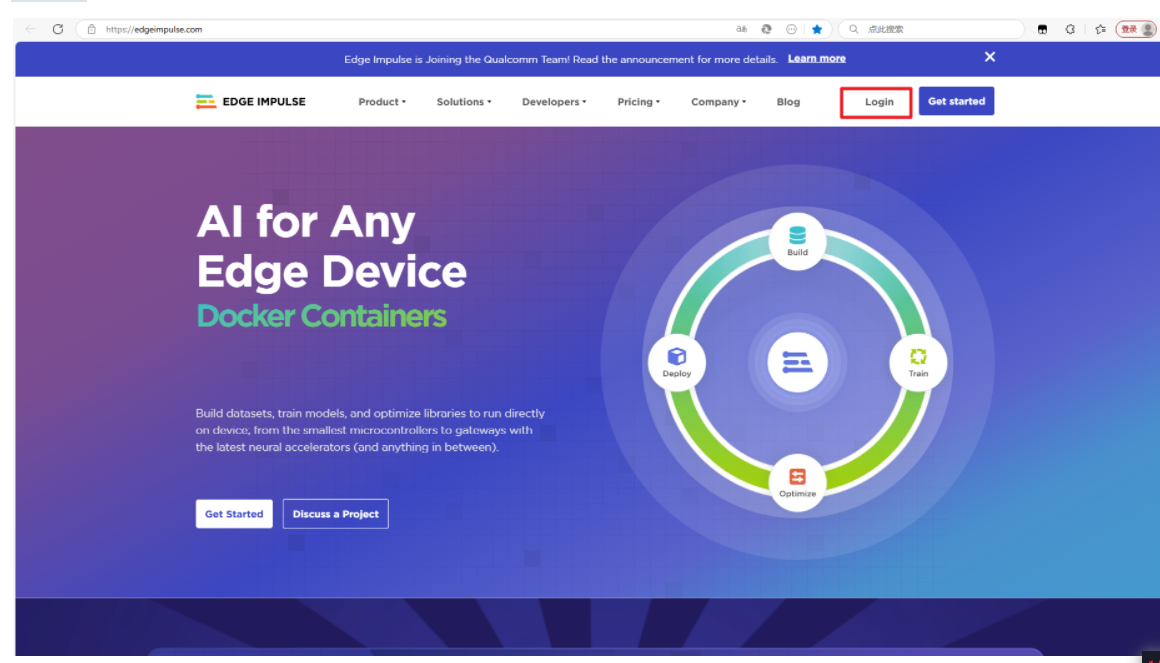Image resolution: width=1160 pixels, height=663 pixels.
Task: Click the center Edge Impulse circle icon
Action: pos(798,362)
